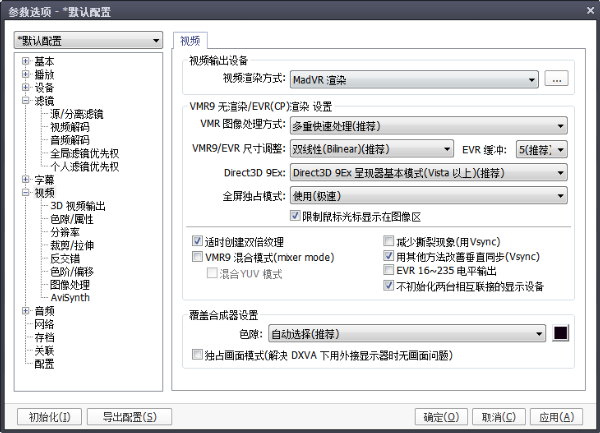Expand the 音频 tree node

25,311
